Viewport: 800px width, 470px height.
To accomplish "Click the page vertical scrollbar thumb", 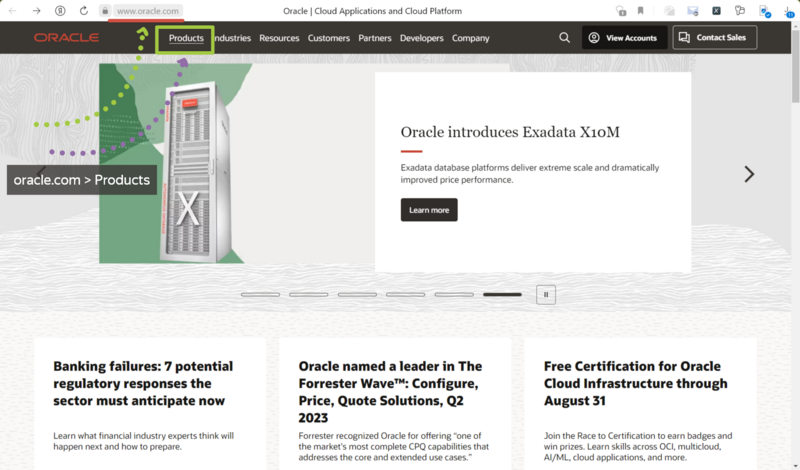I will click(795, 64).
